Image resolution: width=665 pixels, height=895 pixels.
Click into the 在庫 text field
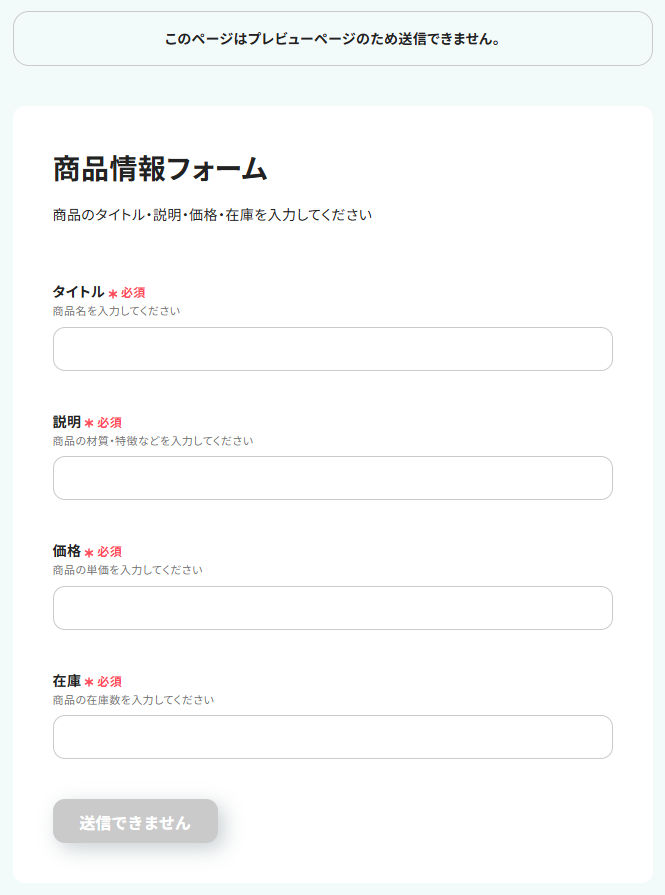pyautogui.click(x=332, y=737)
